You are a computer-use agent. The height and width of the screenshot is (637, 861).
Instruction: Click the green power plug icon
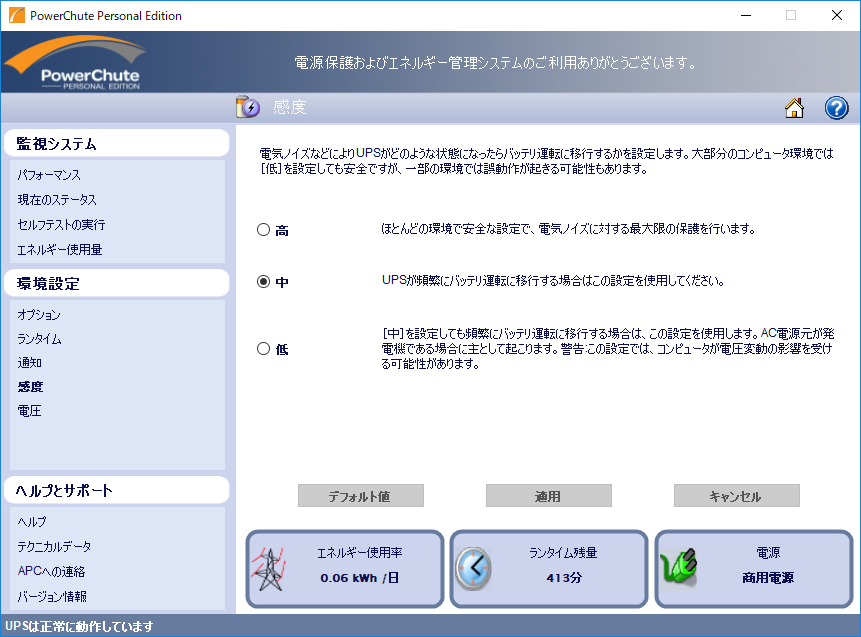(x=679, y=566)
